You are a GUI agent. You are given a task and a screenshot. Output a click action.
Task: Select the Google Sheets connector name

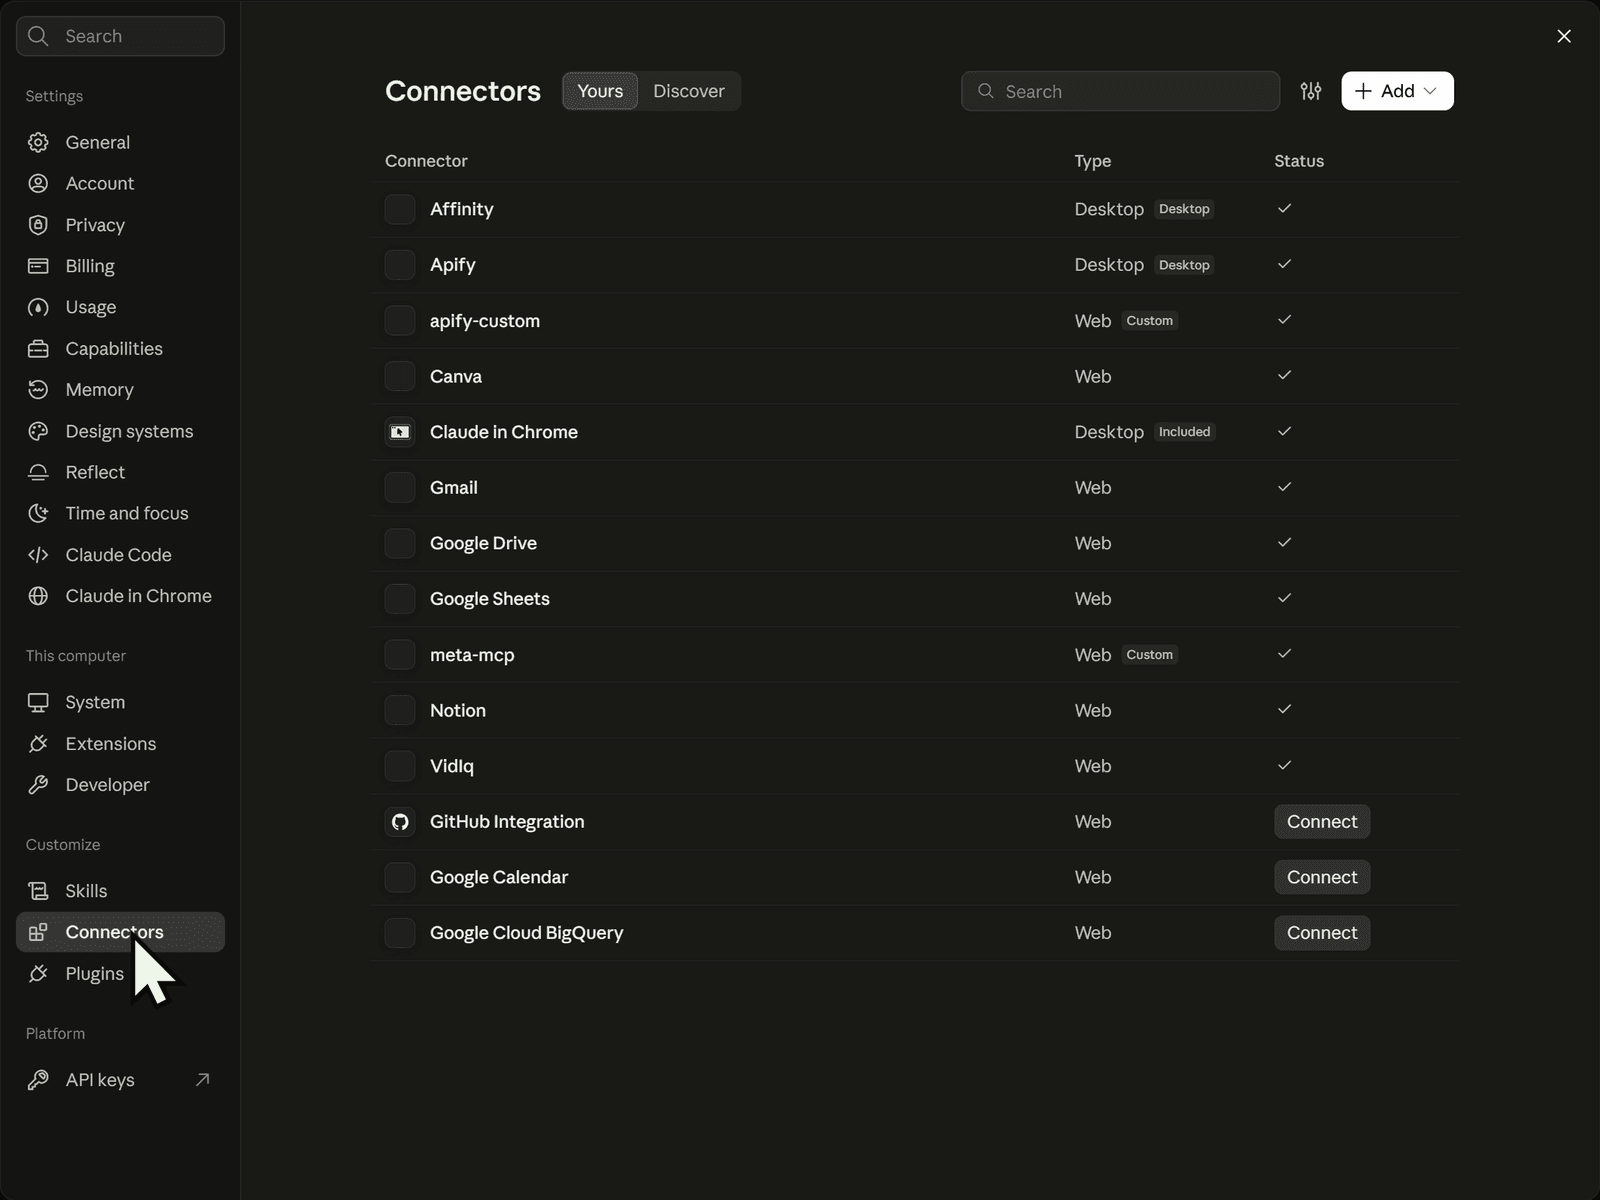(490, 599)
